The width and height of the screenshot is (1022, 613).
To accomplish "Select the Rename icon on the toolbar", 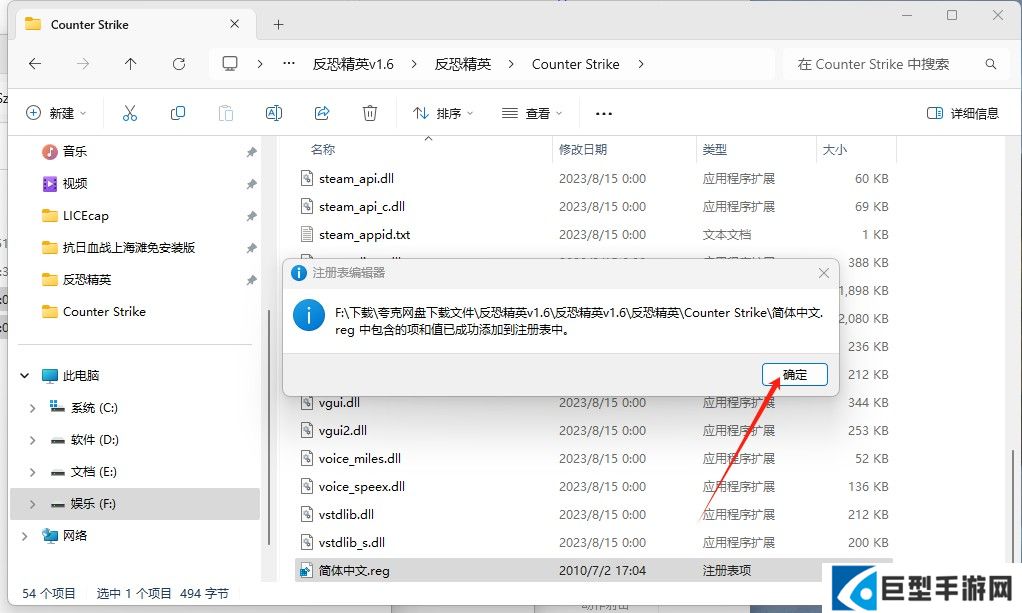I will coord(273,112).
